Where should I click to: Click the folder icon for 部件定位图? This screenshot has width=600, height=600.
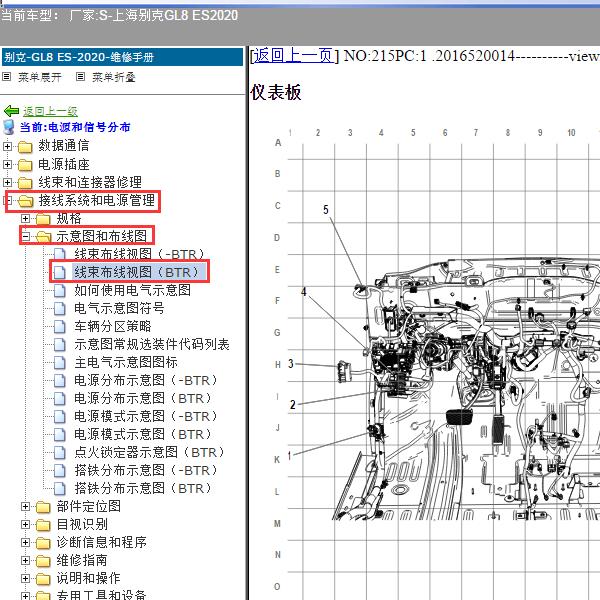click(x=43, y=507)
